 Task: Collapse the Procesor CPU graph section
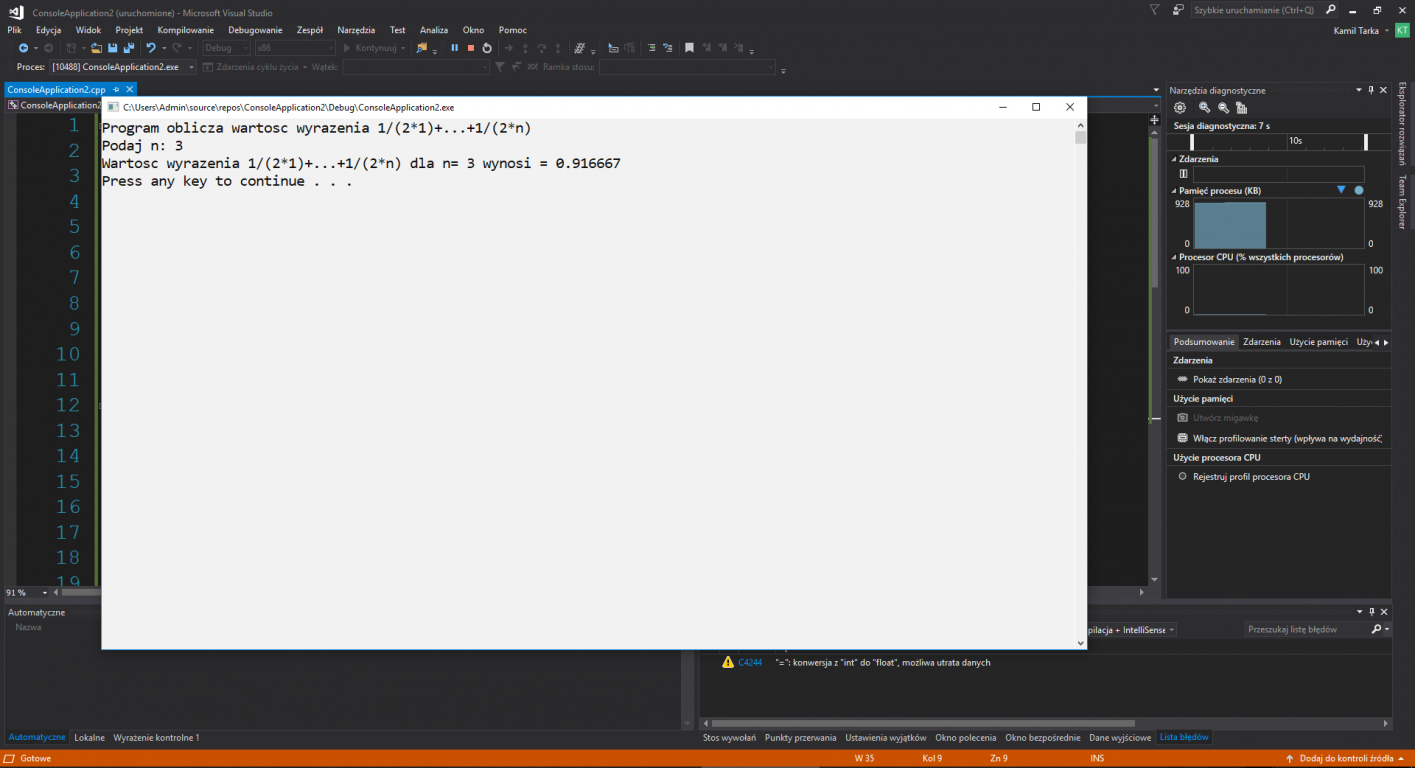pyautogui.click(x=1174, y=257)
